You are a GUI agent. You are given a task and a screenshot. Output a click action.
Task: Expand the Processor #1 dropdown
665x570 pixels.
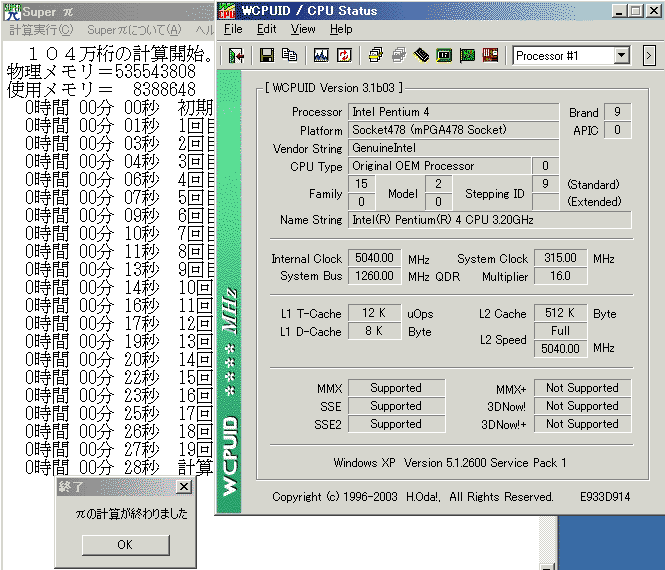(621, 56)
